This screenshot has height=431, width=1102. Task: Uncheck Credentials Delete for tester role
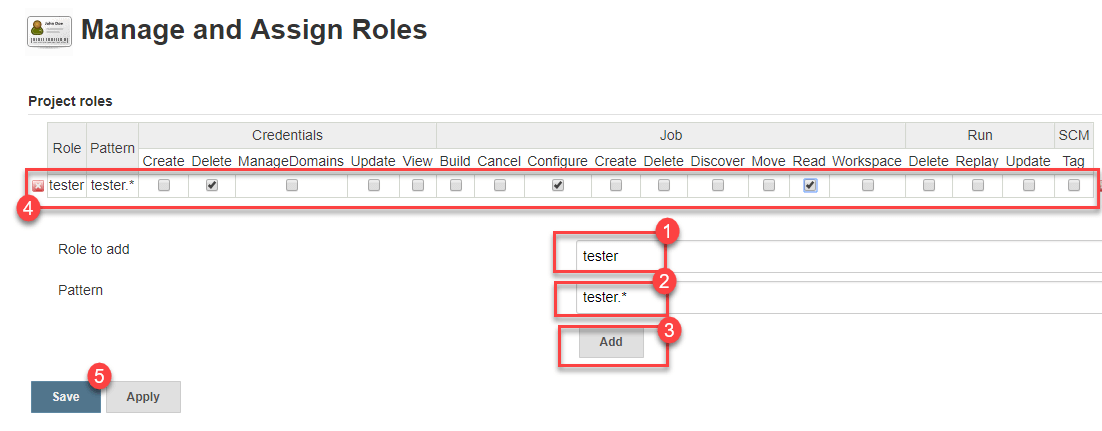pos(212,185)
